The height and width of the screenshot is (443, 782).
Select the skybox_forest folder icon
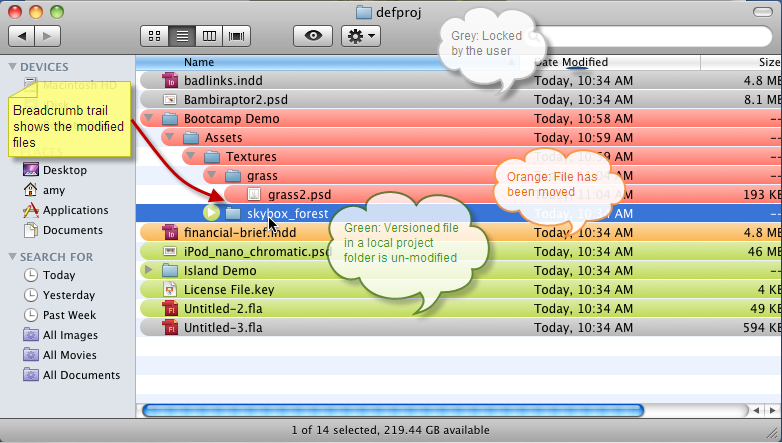point(233,213)
